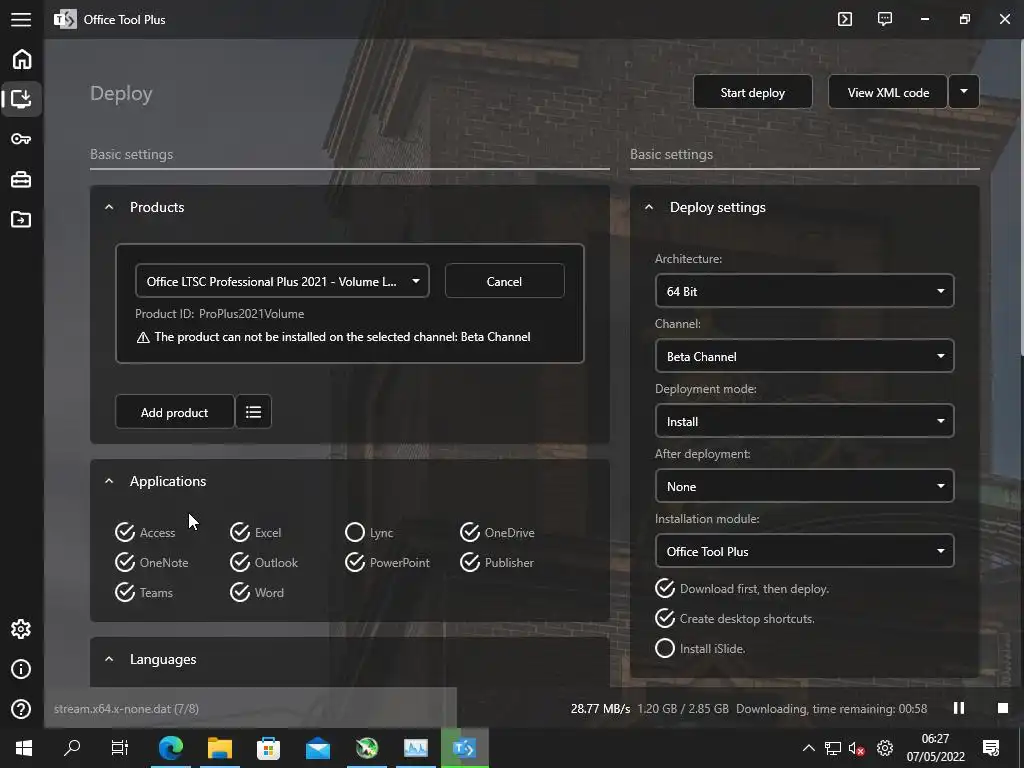Select right Basic settings tab

(671, 154)
